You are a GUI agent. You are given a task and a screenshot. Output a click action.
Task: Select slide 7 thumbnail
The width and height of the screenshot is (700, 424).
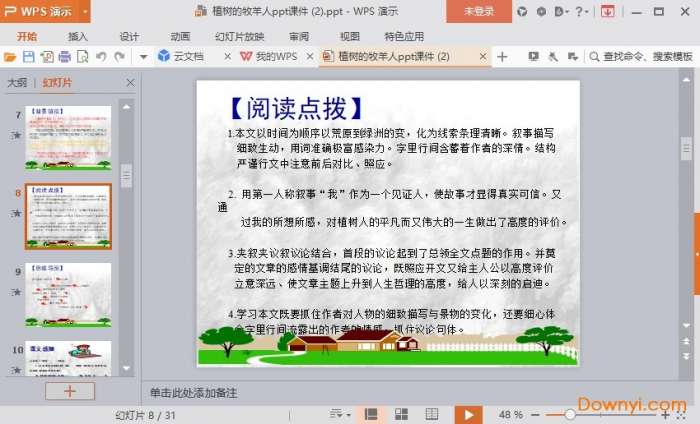tap(68, 138)
